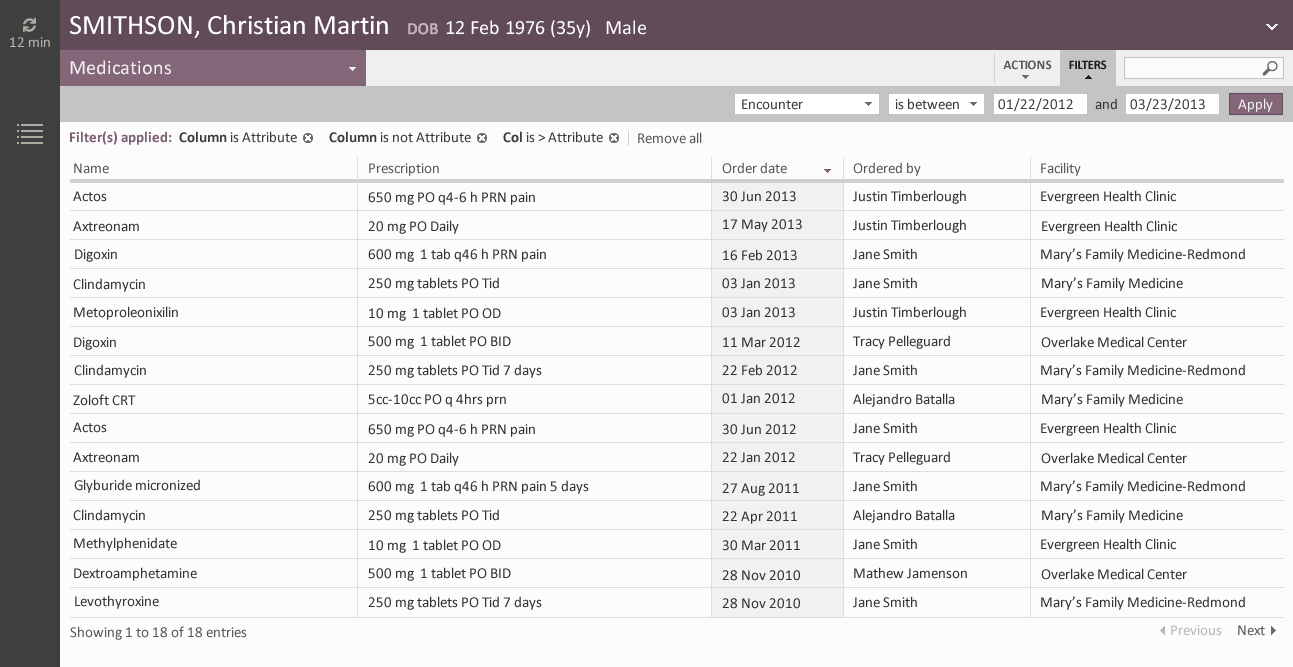
Task: Click inside the search text box
Action: click(1190, 68)
